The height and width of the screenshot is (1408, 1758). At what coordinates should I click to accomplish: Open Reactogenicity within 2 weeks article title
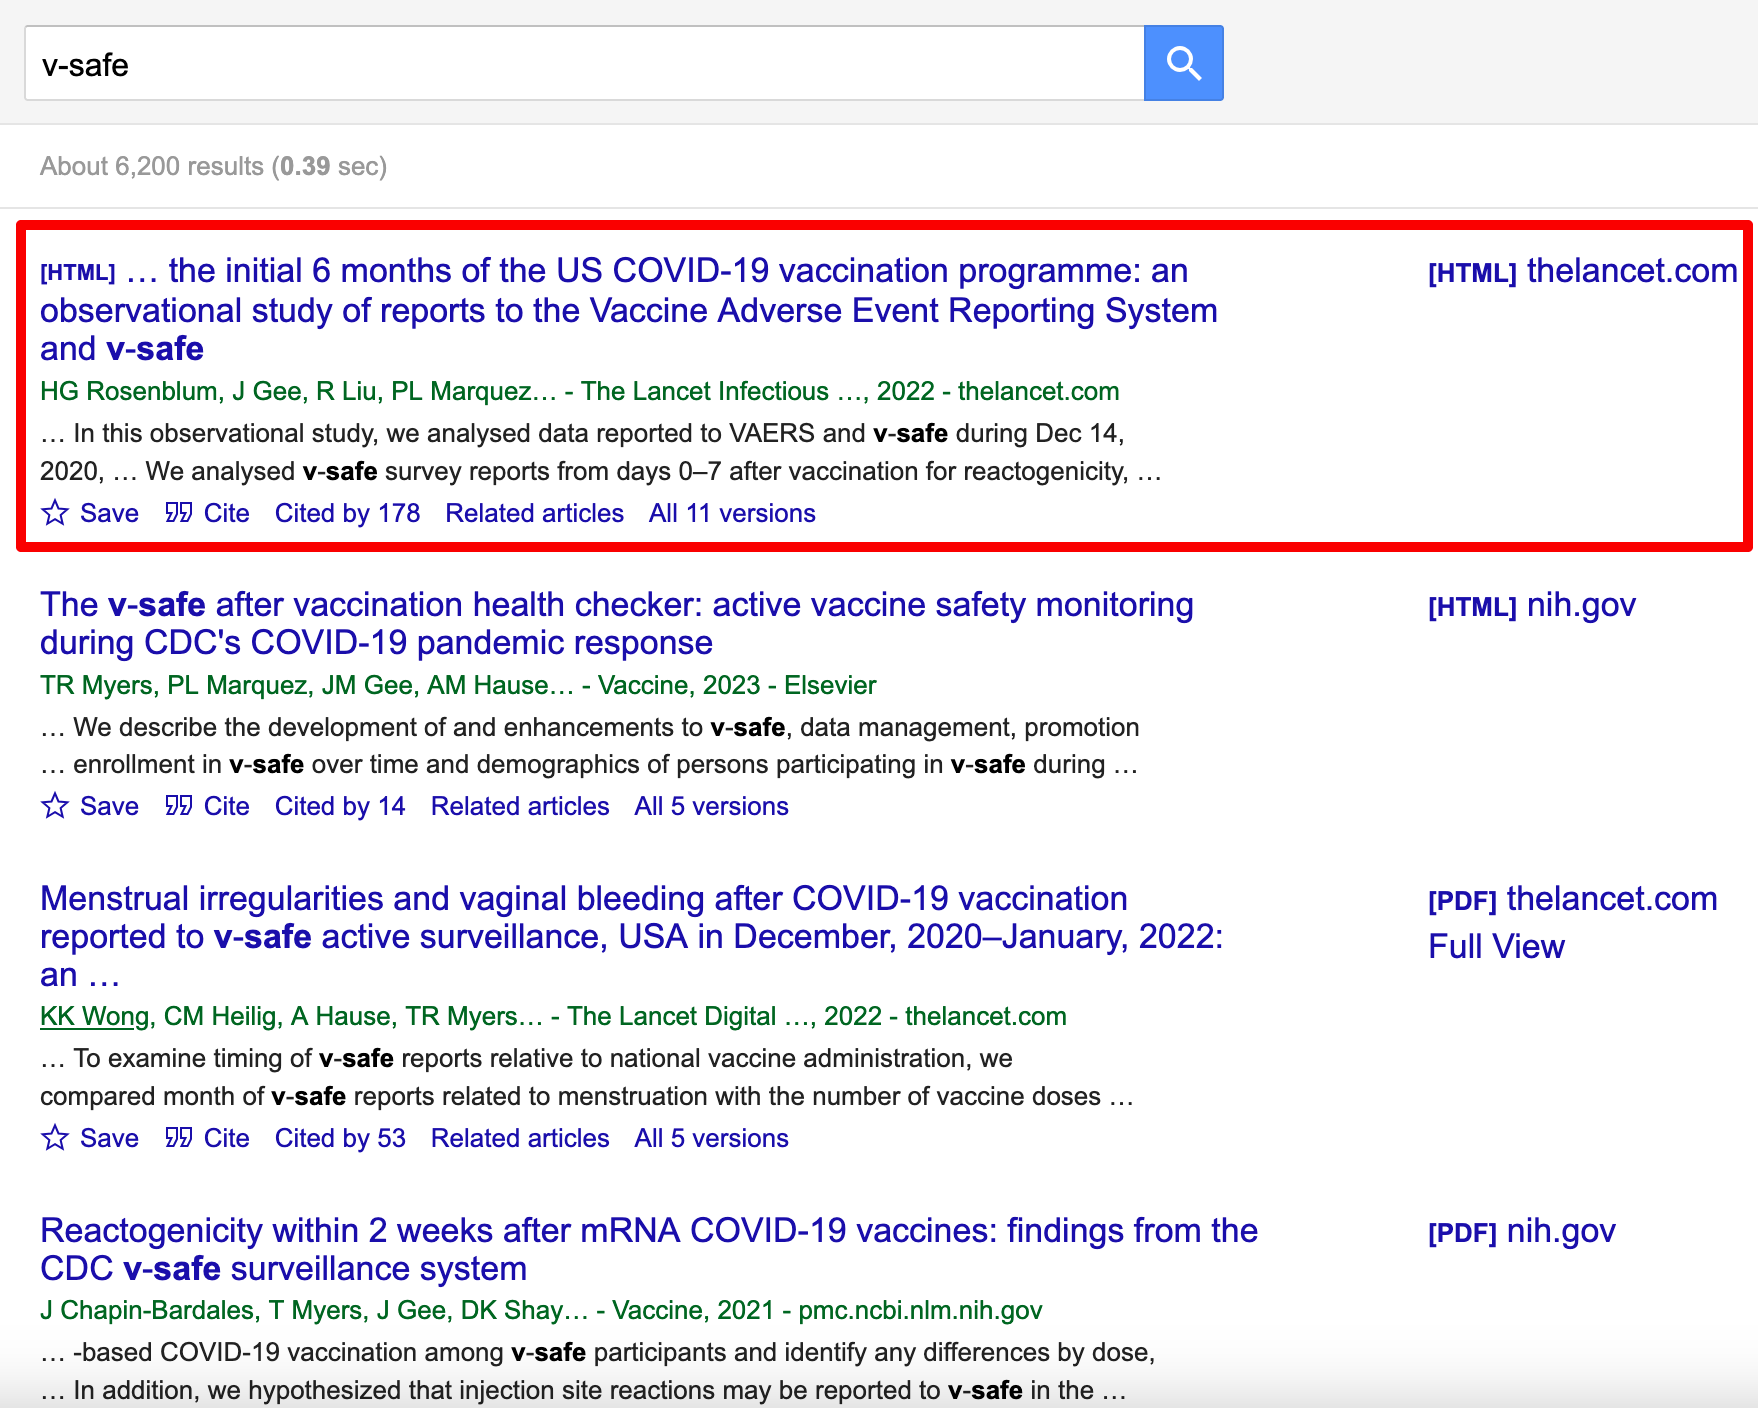(649, 1249)
